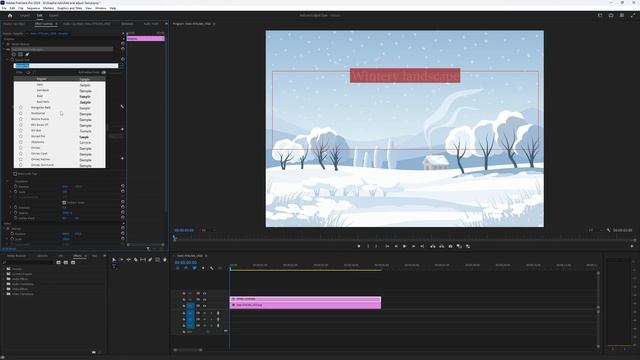Reset the Transform Position parameter
640x360 pixels.
click(x=123, y=187)
